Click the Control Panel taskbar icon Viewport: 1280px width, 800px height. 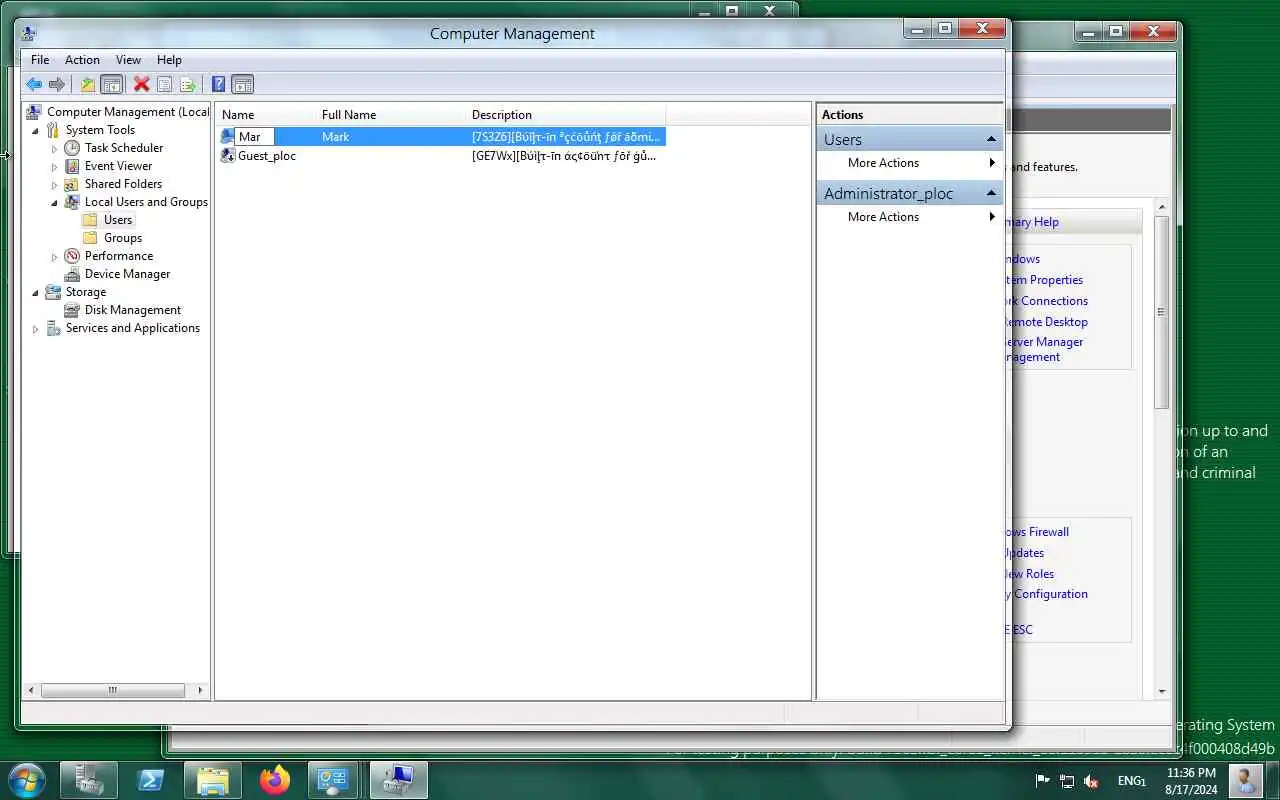tap(334, 780)
